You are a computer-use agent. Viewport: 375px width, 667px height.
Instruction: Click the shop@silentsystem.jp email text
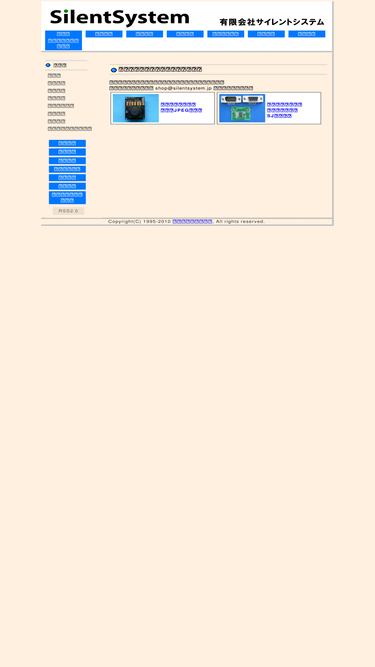[x=183, y=88]
